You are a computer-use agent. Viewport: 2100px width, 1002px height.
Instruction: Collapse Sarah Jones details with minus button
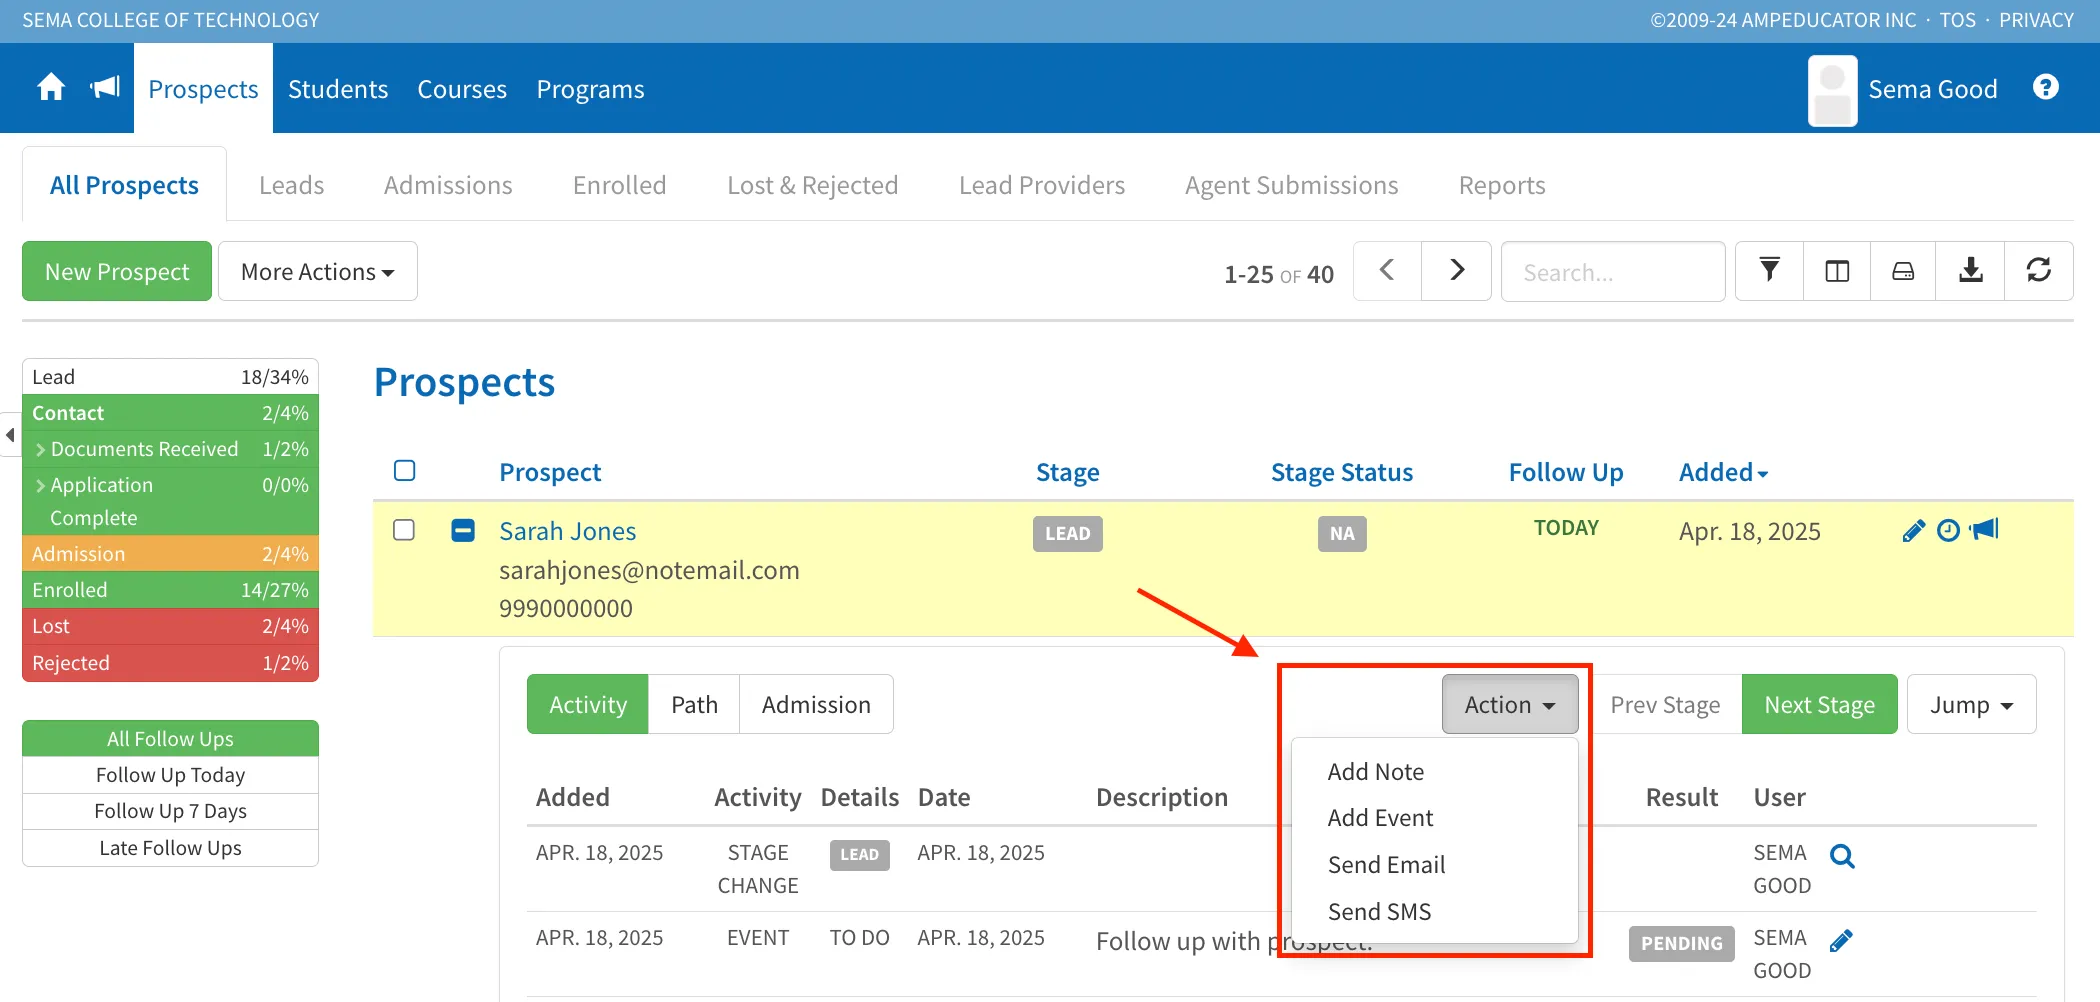coord(463,530)
